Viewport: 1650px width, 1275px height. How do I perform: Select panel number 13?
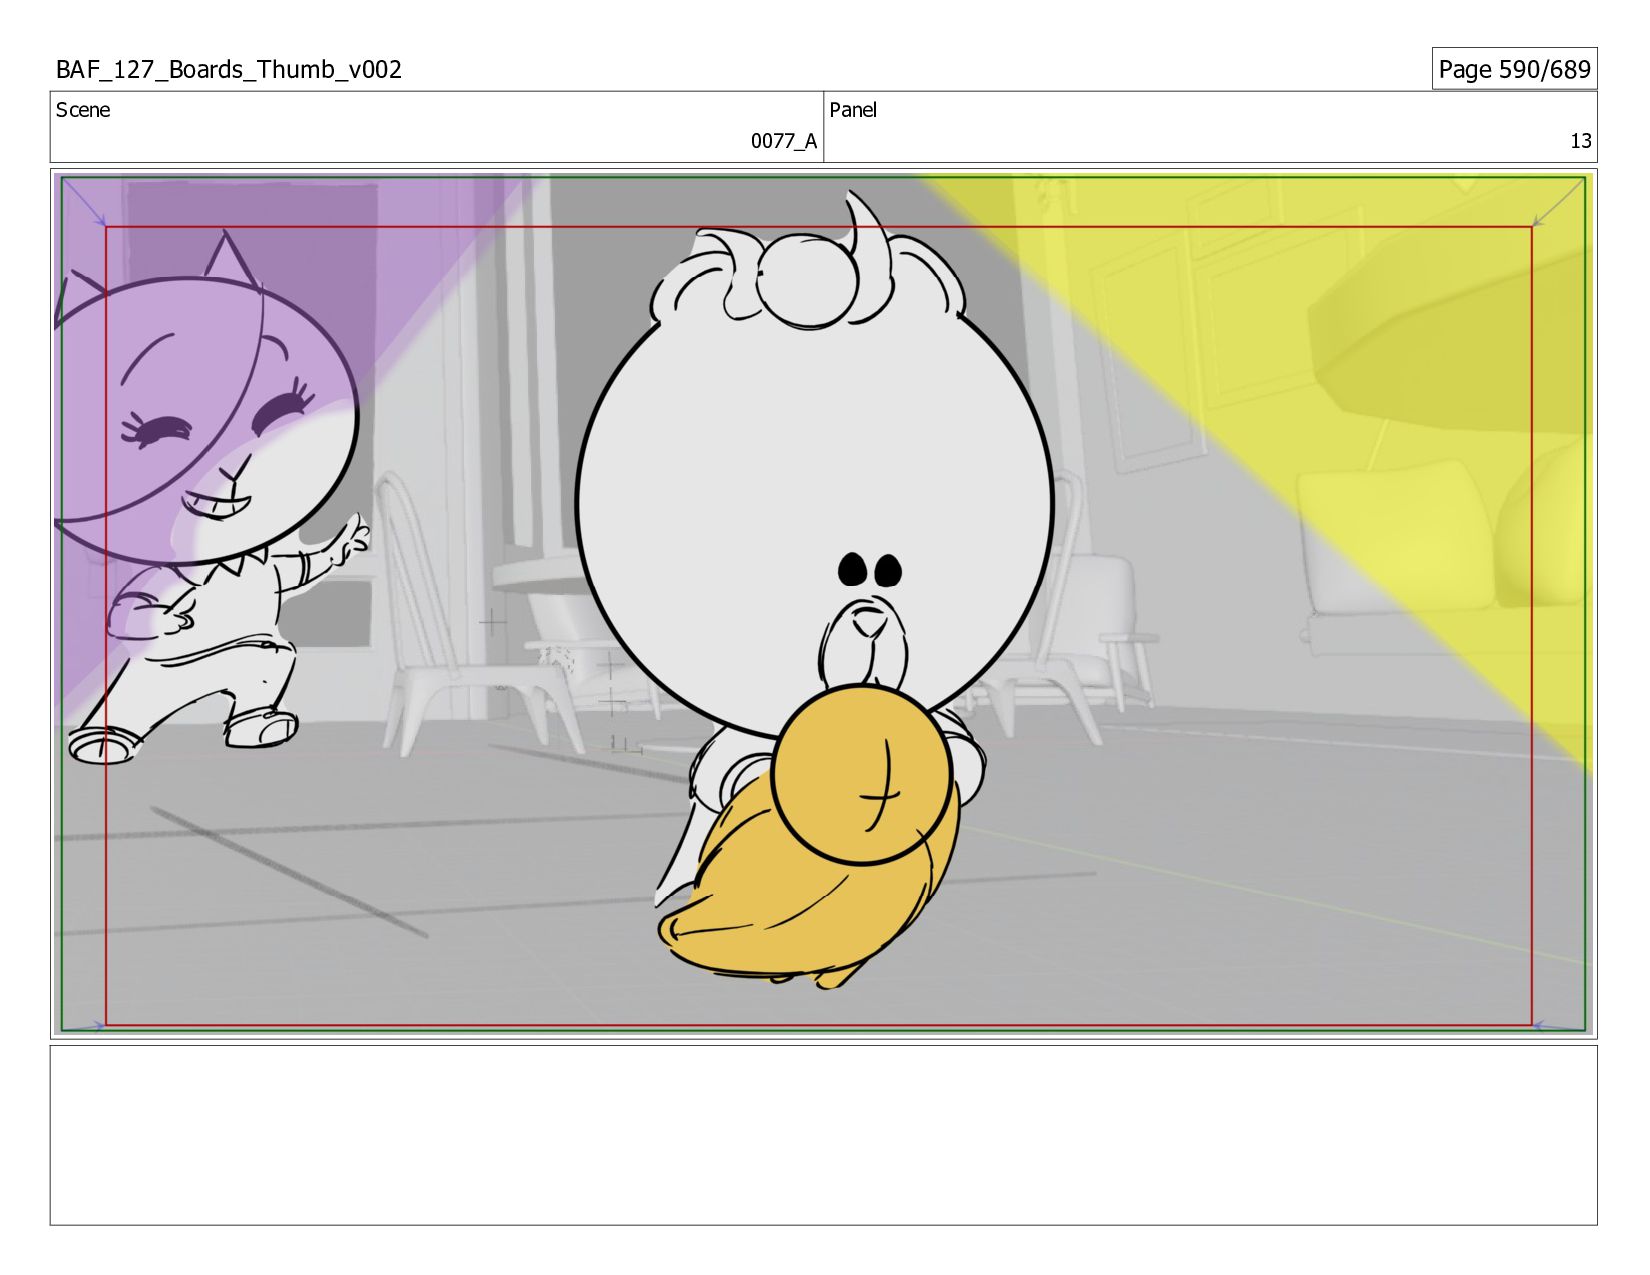pyautogui.click(x=1580, y=141)
